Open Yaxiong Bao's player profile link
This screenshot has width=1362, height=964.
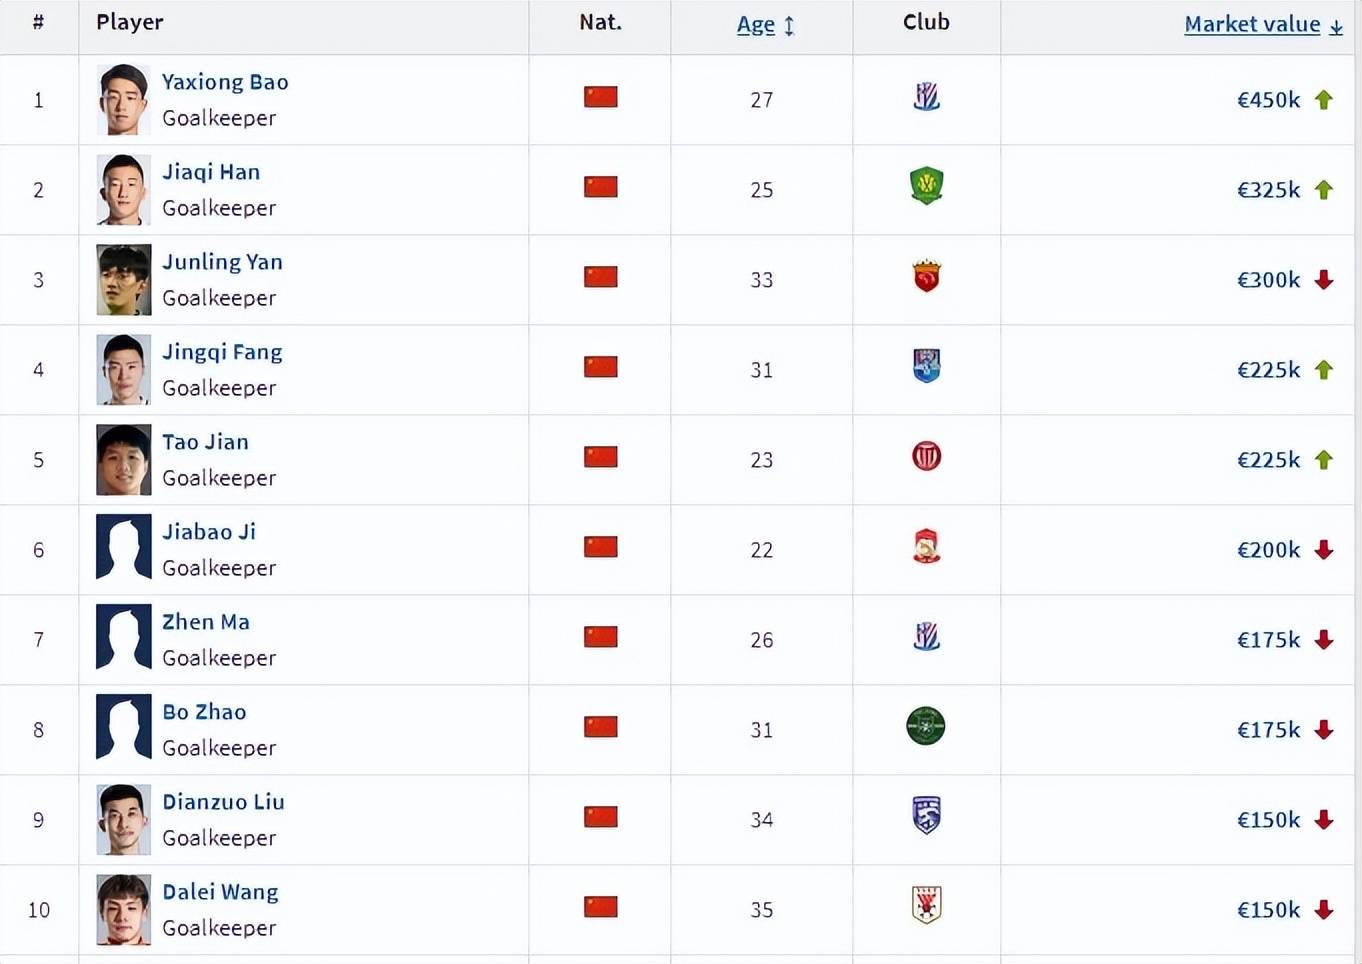pyautogui.click(x=225, y=82)
